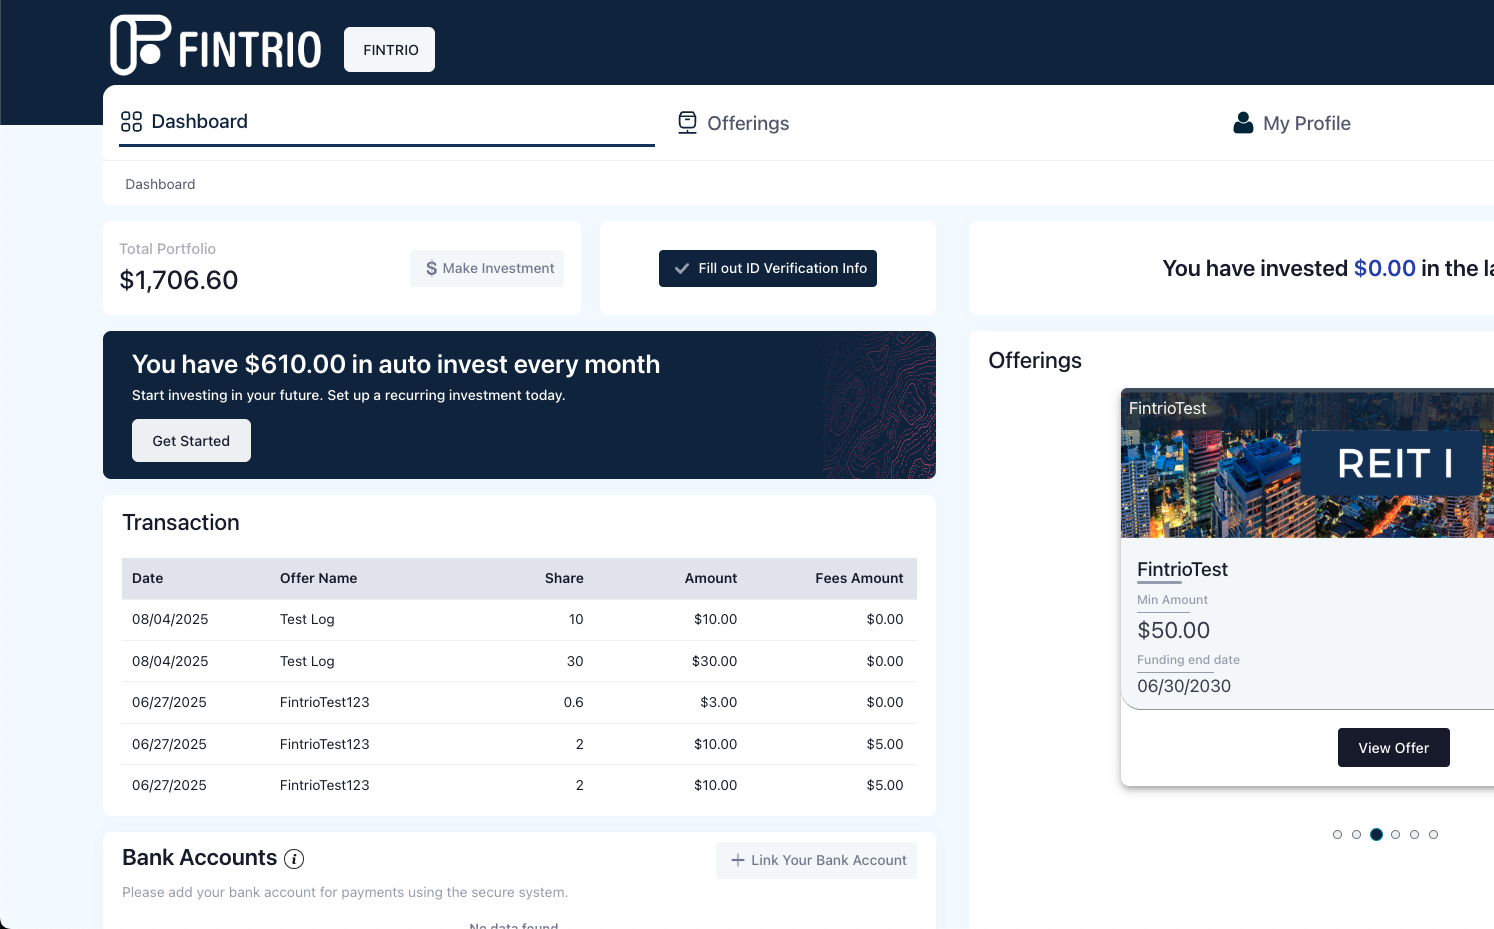The height and width of the screenshot is (929, 1494).
Task: Click the Fintrio logo icon
Action: pos(140,46)
